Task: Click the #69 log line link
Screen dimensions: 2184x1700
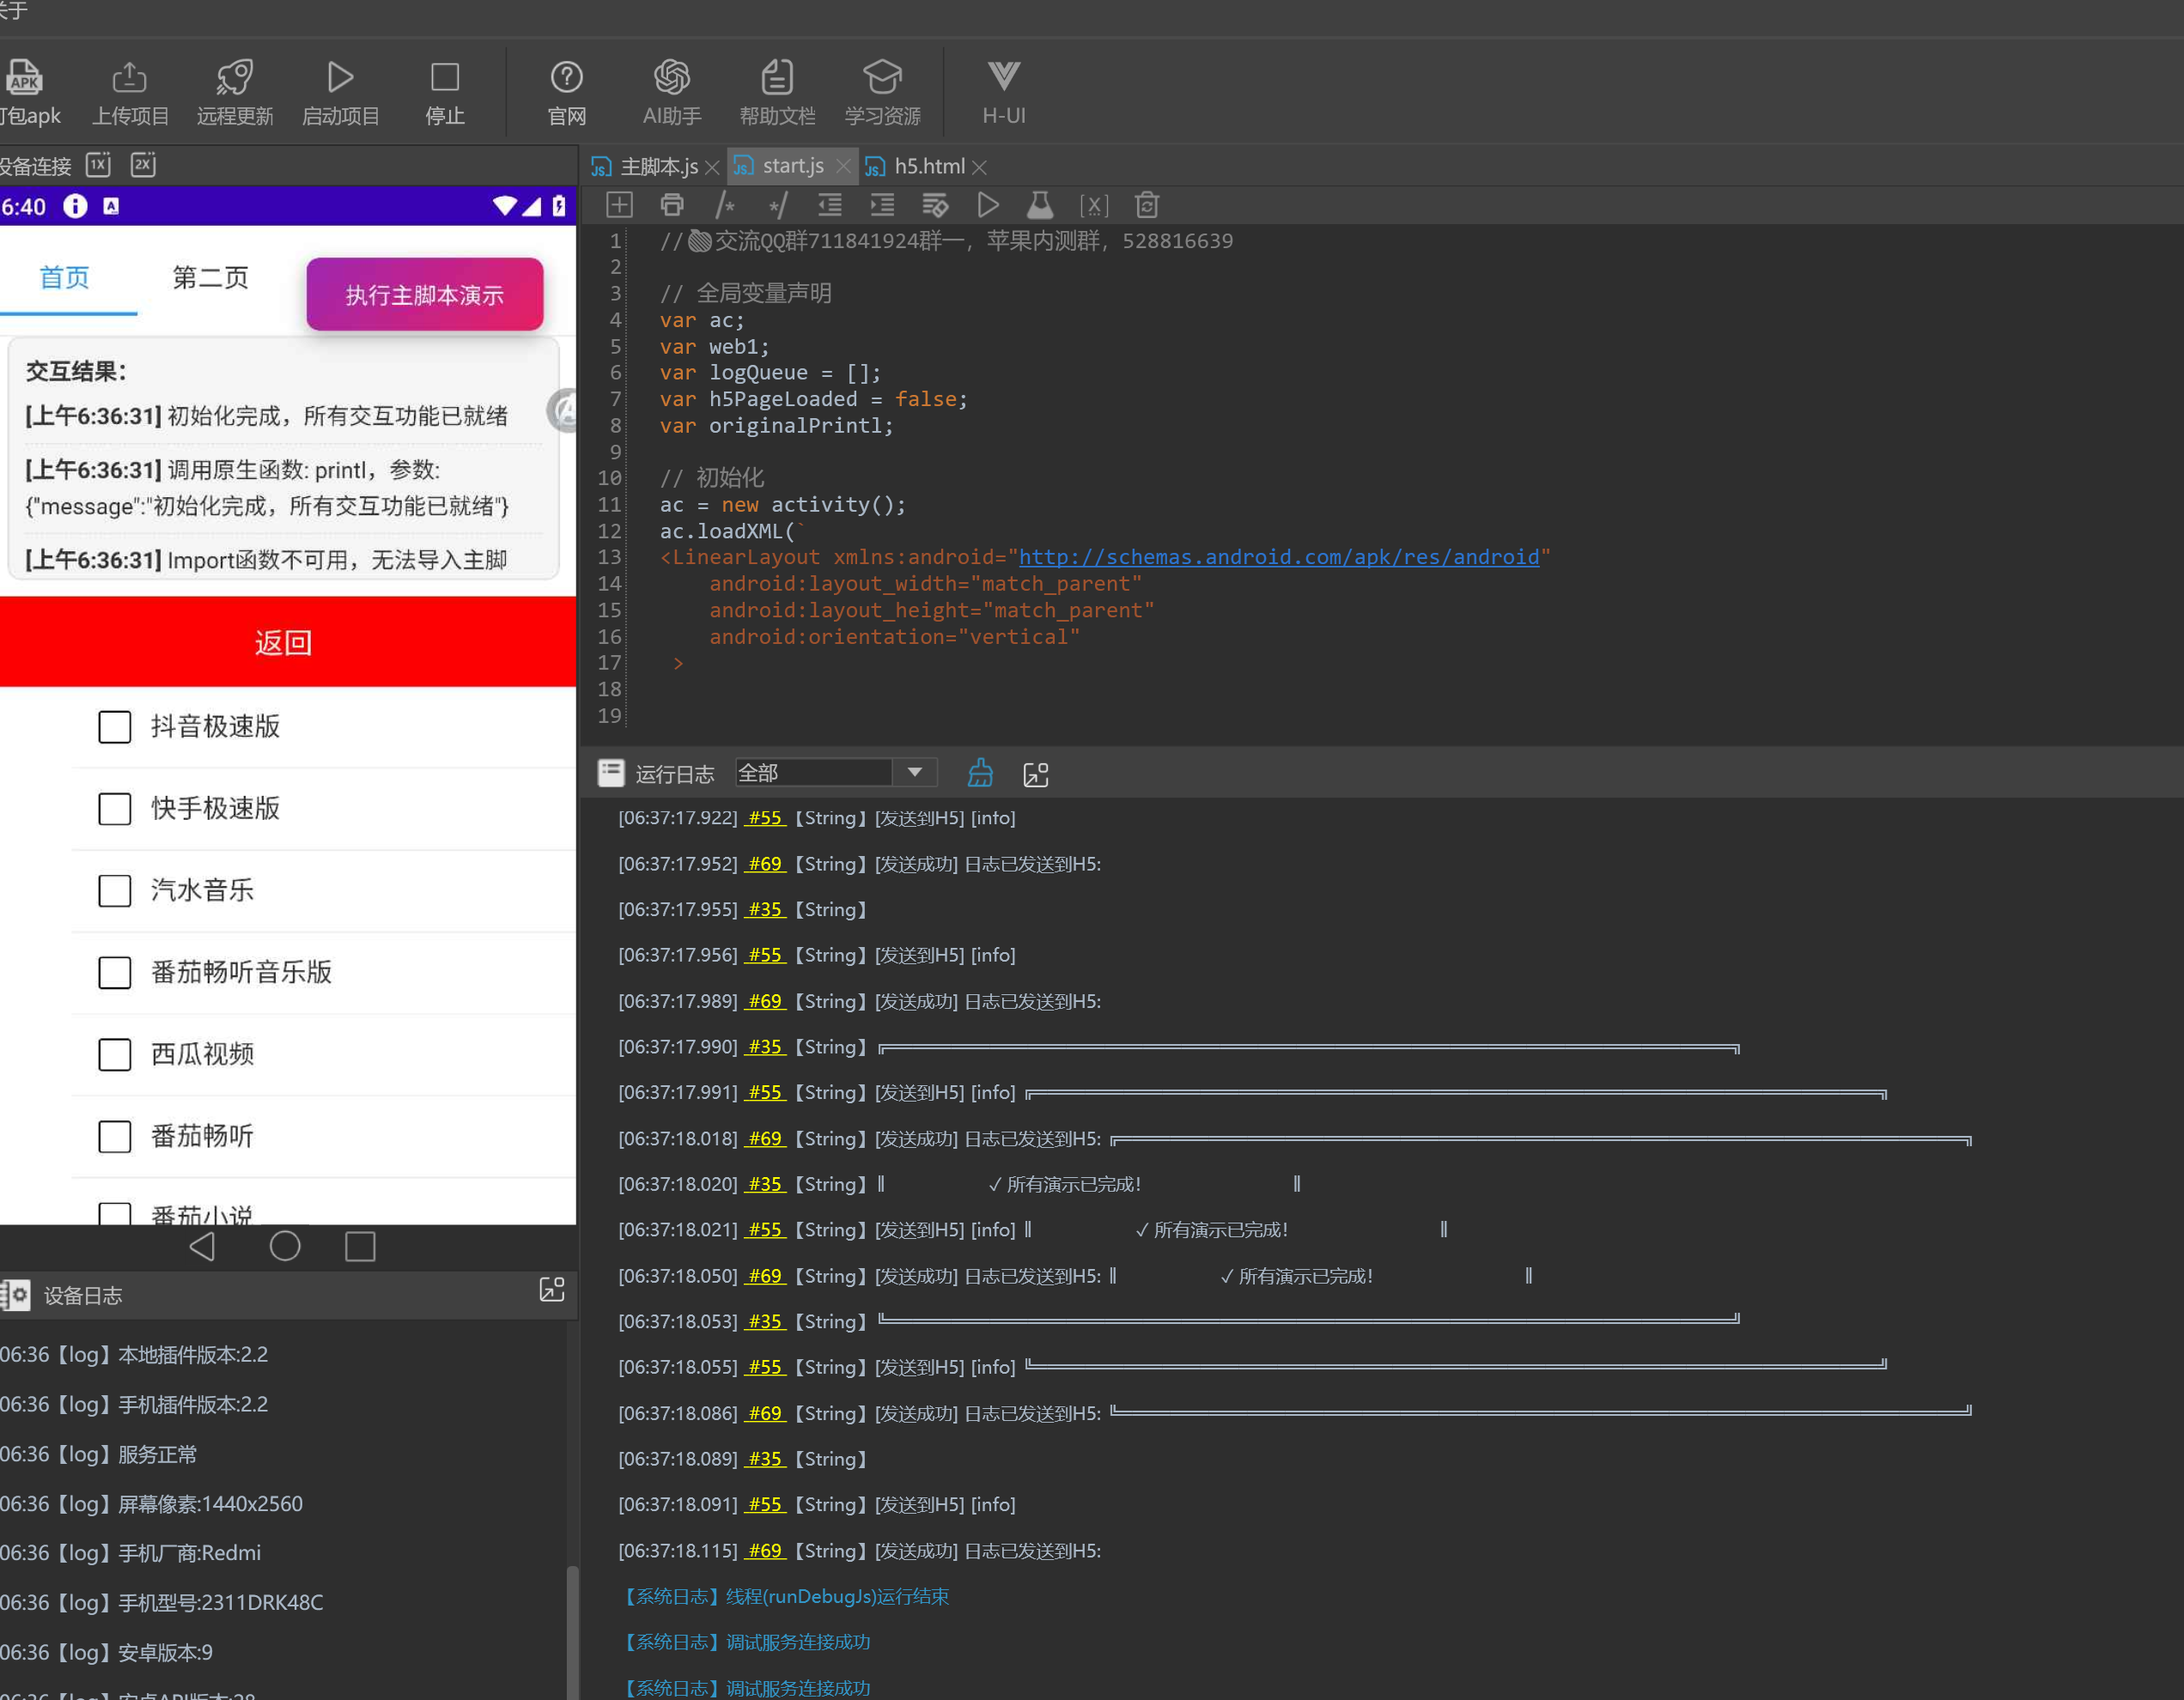Action: click(x=765, y=864)
